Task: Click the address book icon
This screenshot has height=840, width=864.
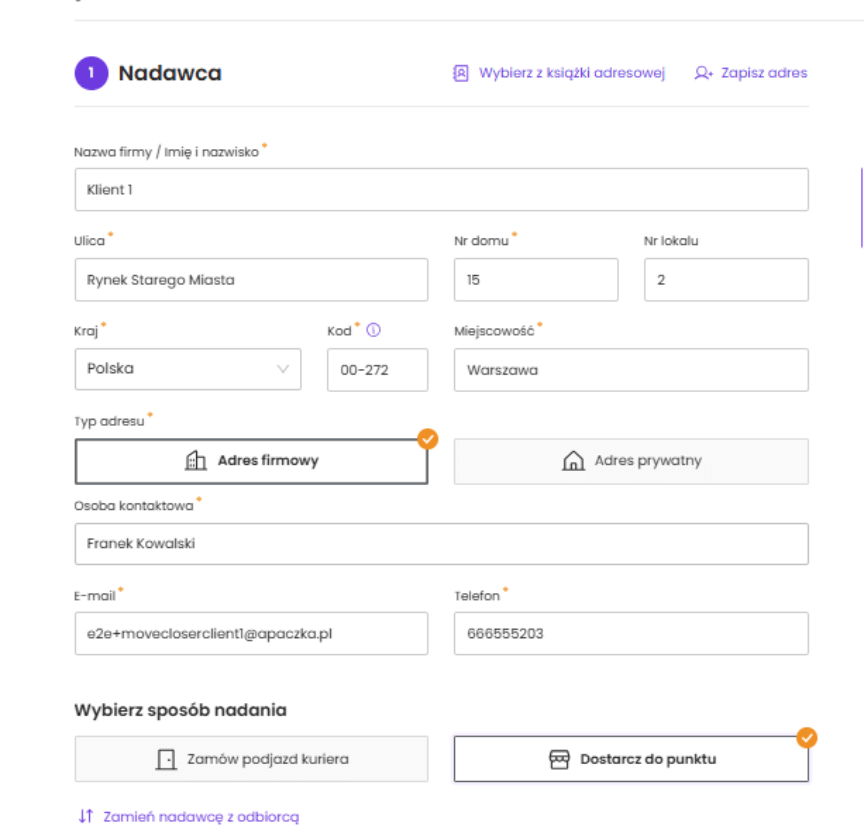Action: point(461,73)
